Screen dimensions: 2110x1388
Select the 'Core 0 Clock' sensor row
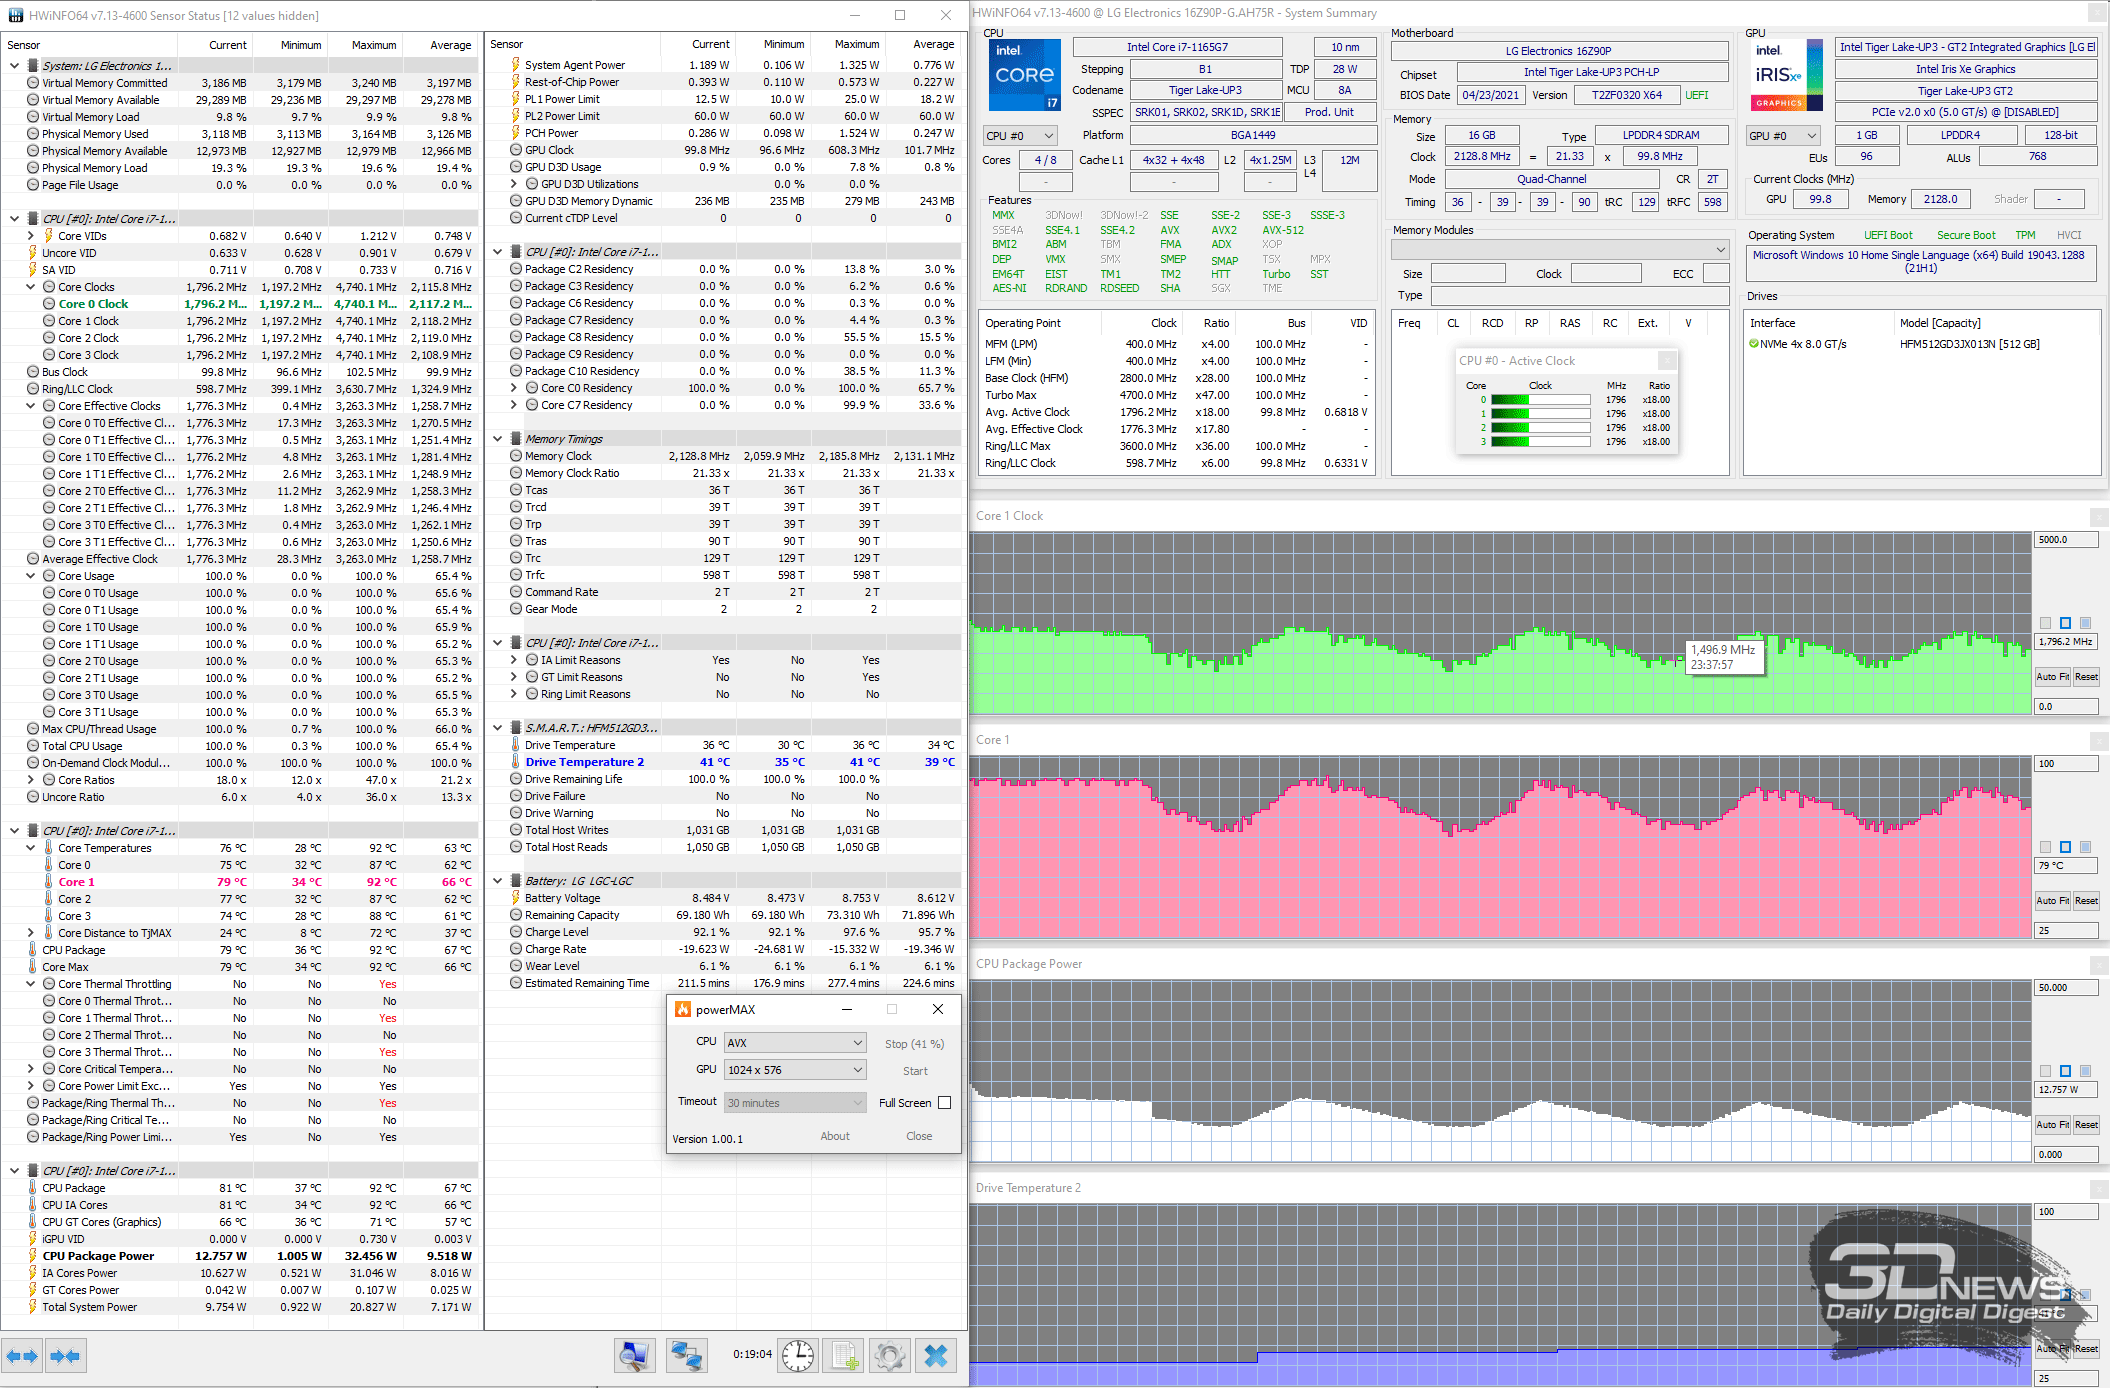click(x=240, y=304)
